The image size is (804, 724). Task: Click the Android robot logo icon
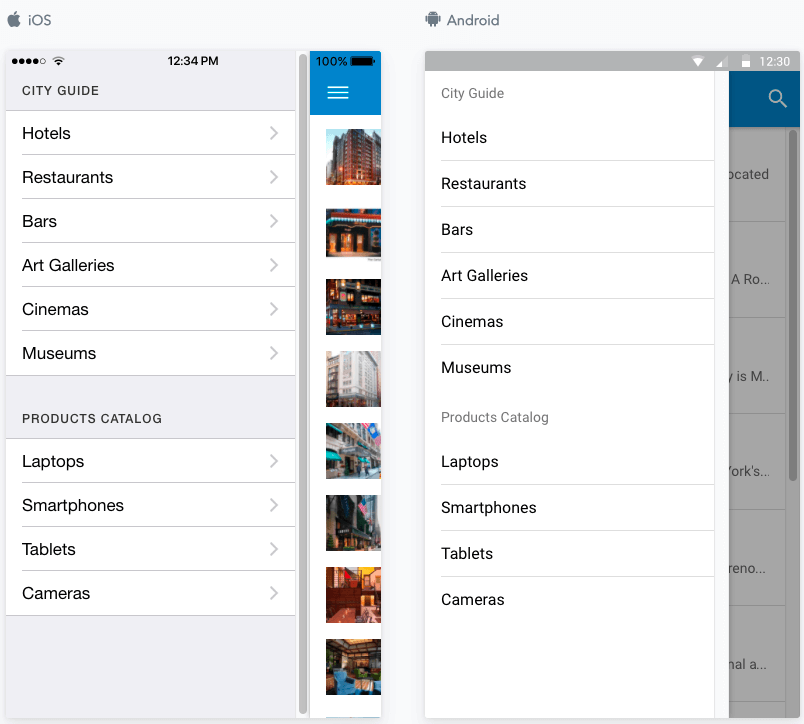pyautogui.click(x=433, y=19)
